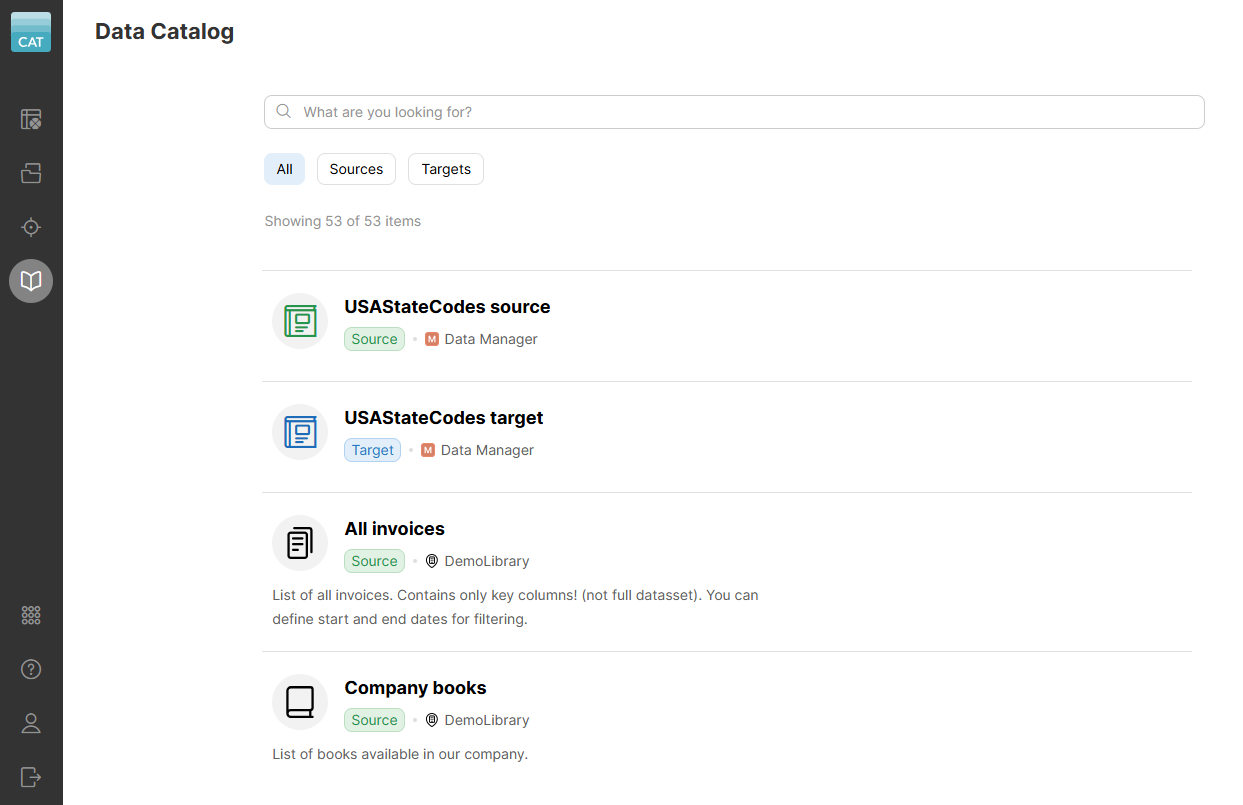1243x805 pixels.
Task: Switch to the Sources filter tab
Action: point(356,169)
